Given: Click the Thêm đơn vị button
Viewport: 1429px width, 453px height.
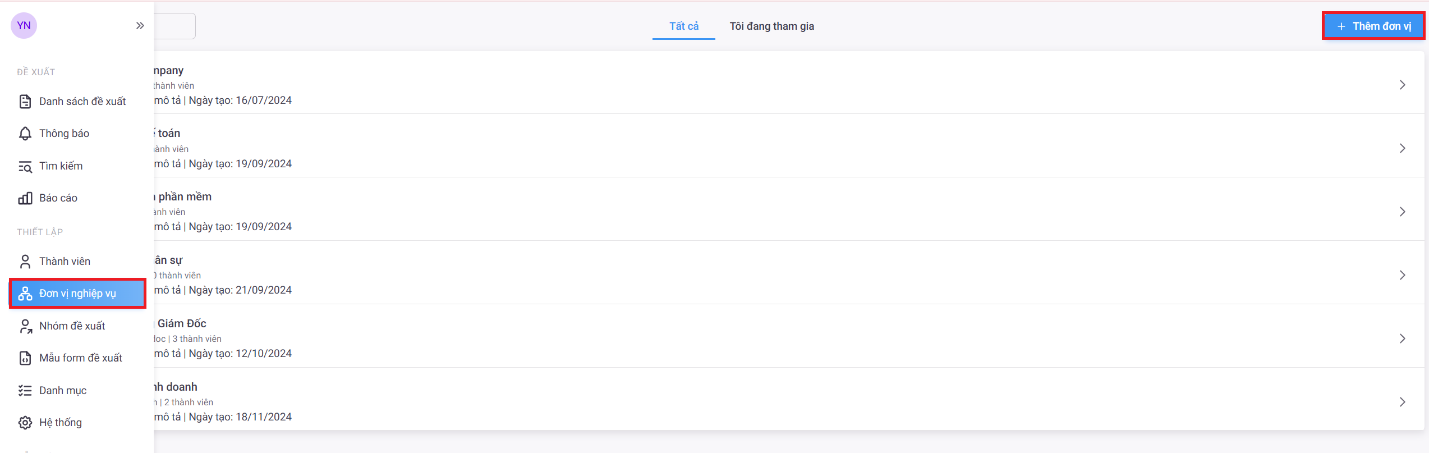Looking at the screenshot, I should click(x=1373, y=26).
